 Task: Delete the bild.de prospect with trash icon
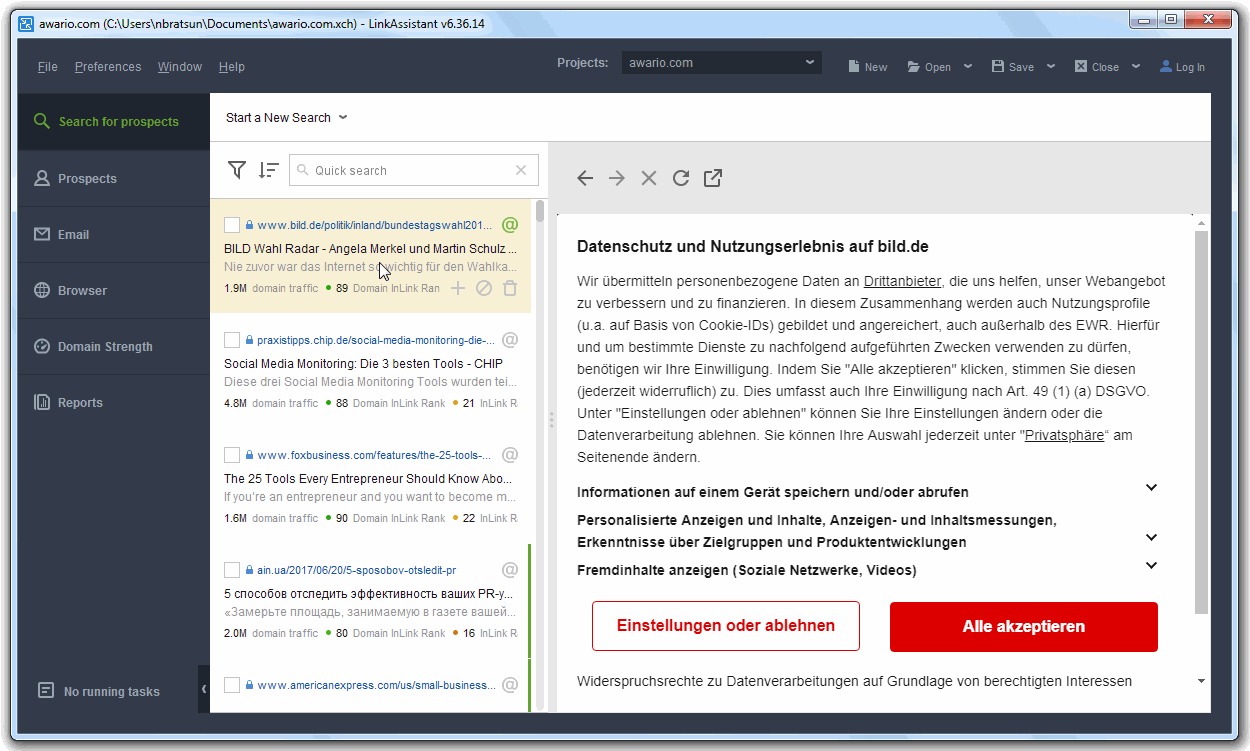(510, 288)
